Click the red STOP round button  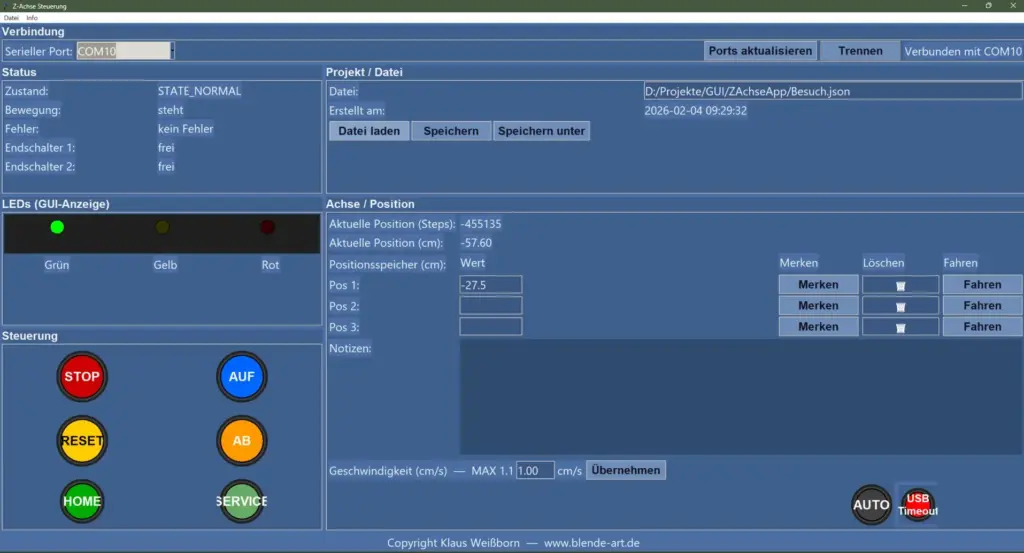click(82, 377)
